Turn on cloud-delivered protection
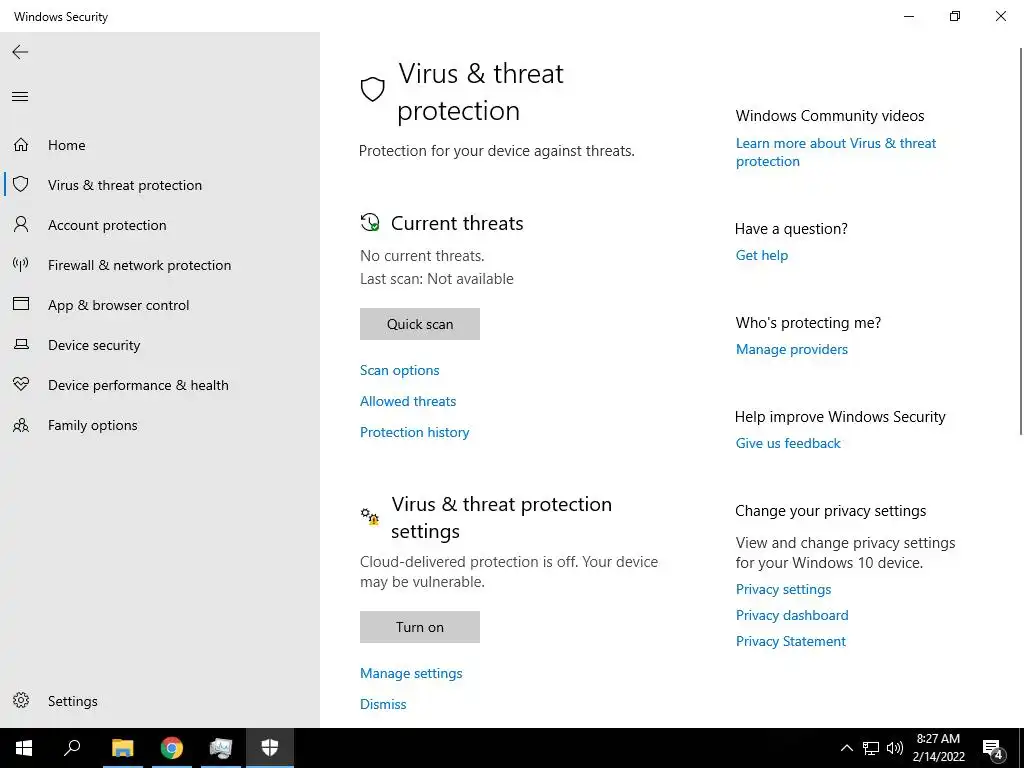 point(420,627)
